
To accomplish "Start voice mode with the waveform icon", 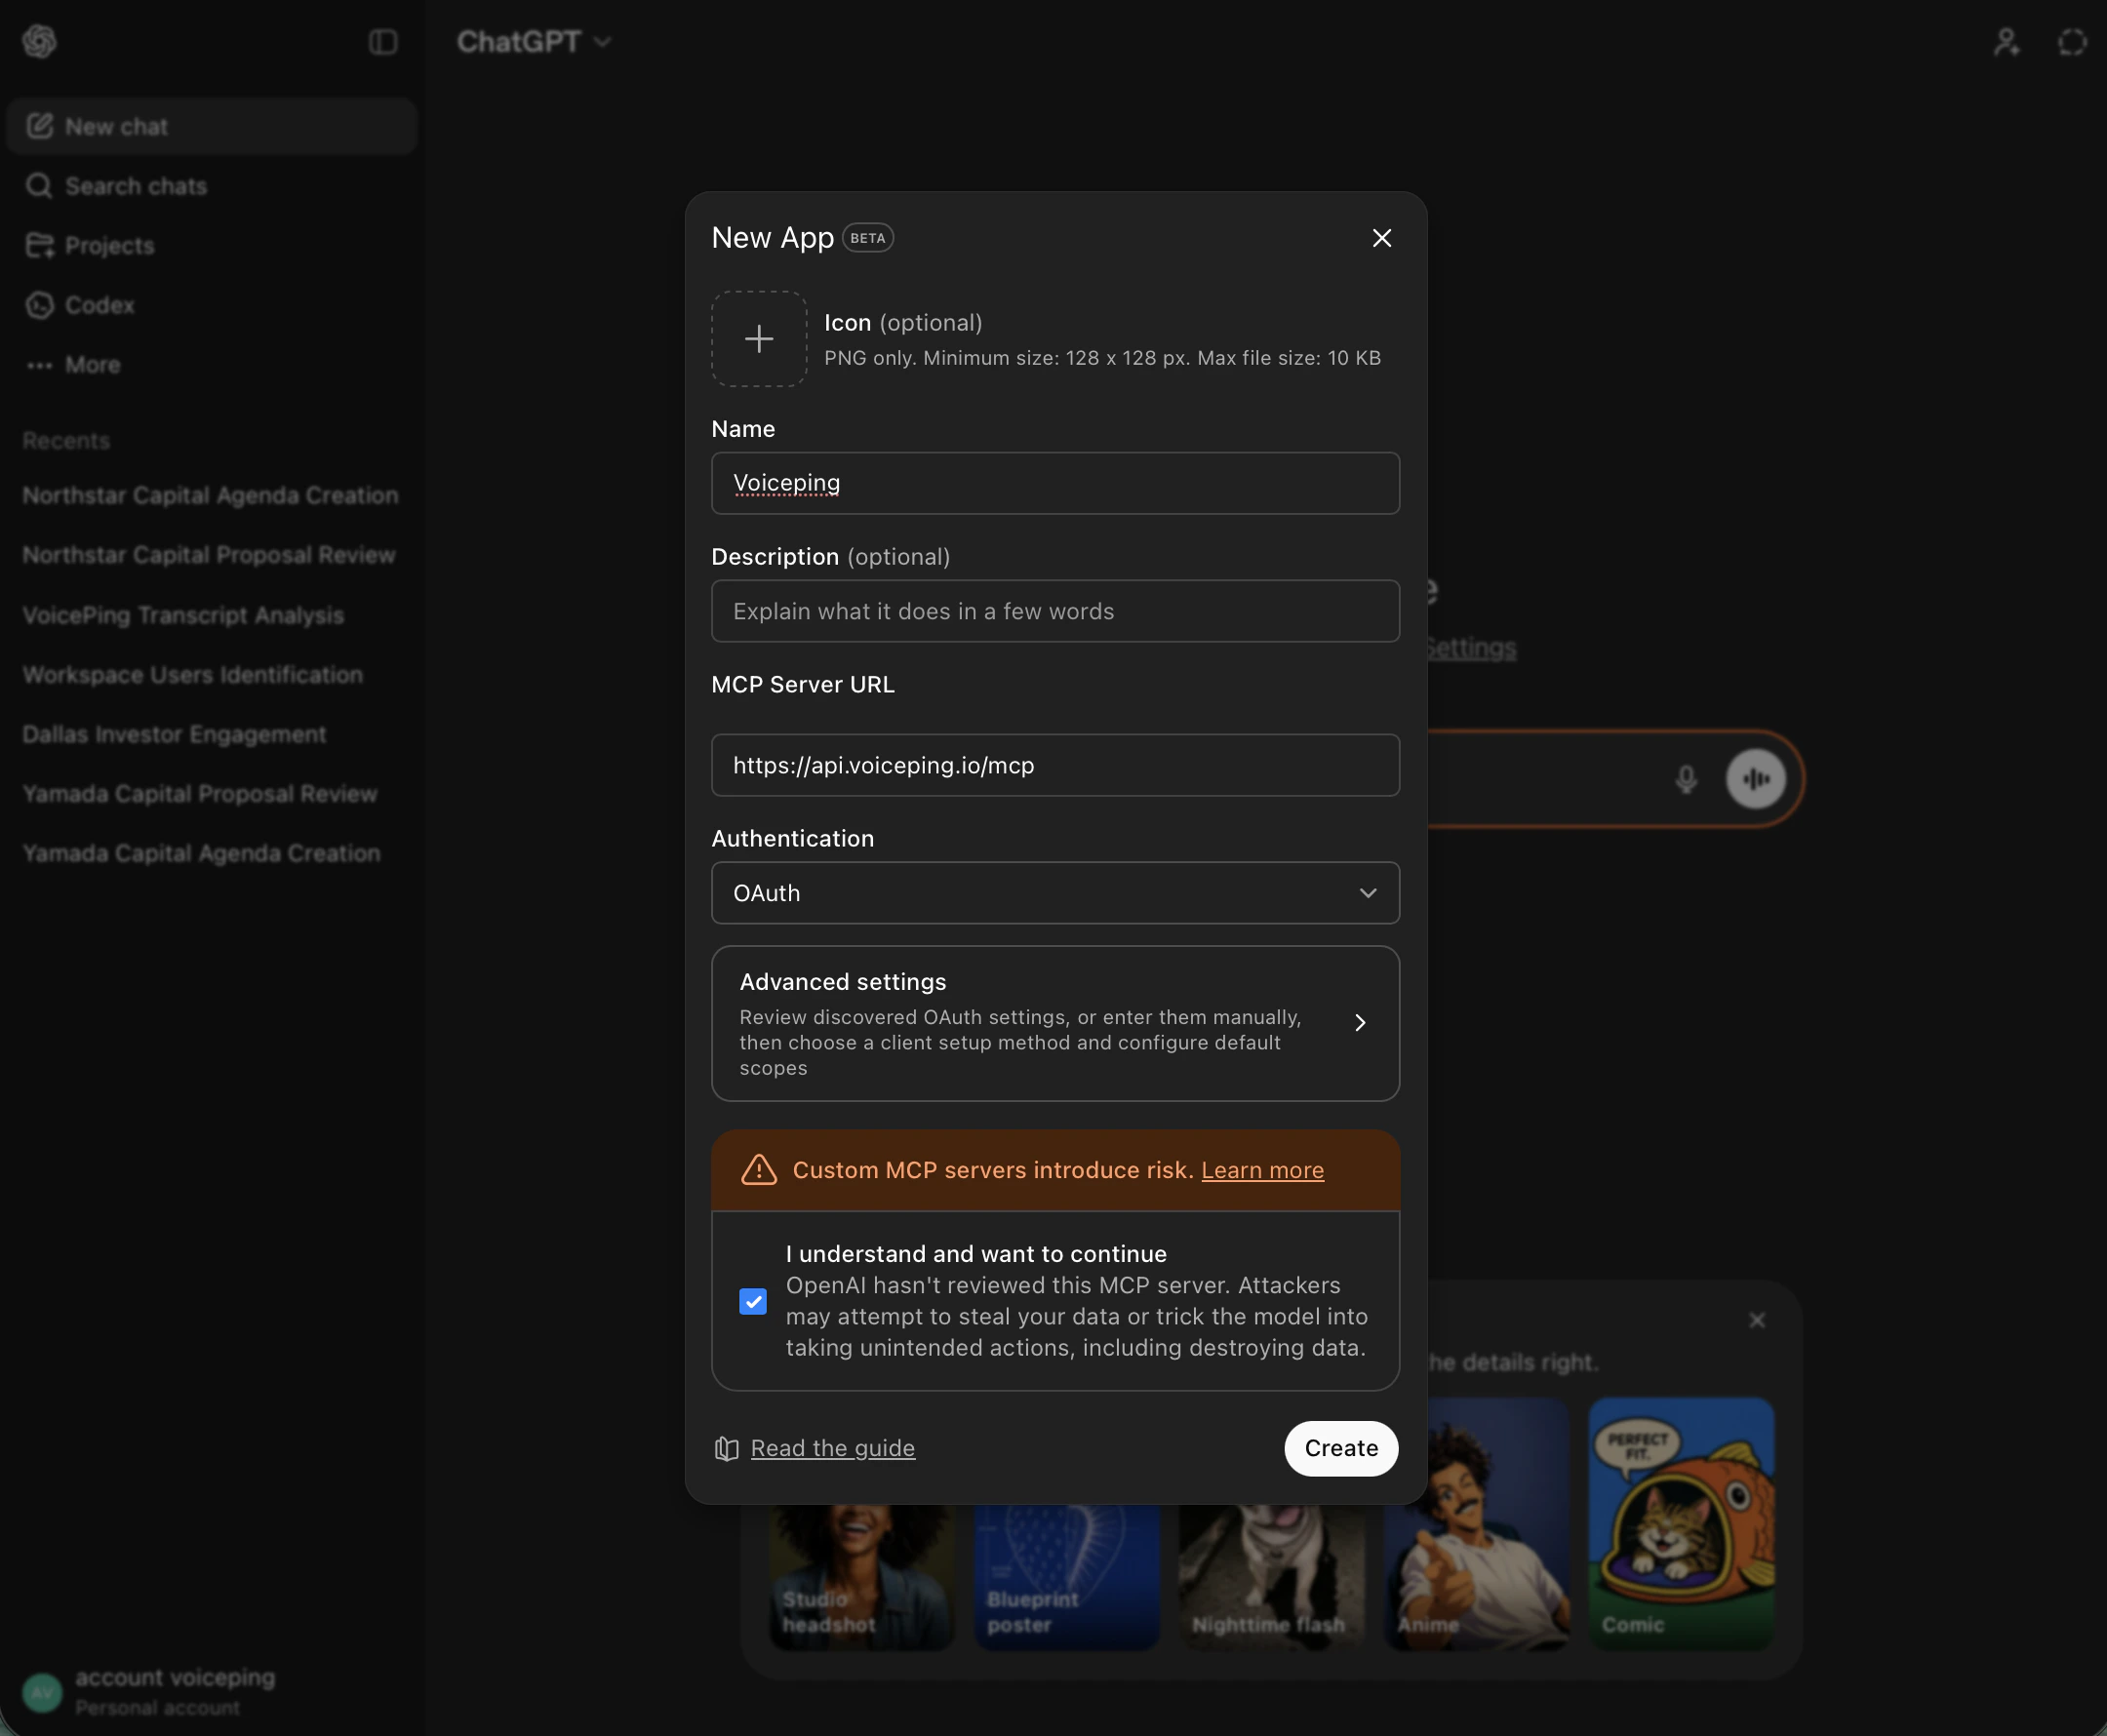I will coord(1756,779).
